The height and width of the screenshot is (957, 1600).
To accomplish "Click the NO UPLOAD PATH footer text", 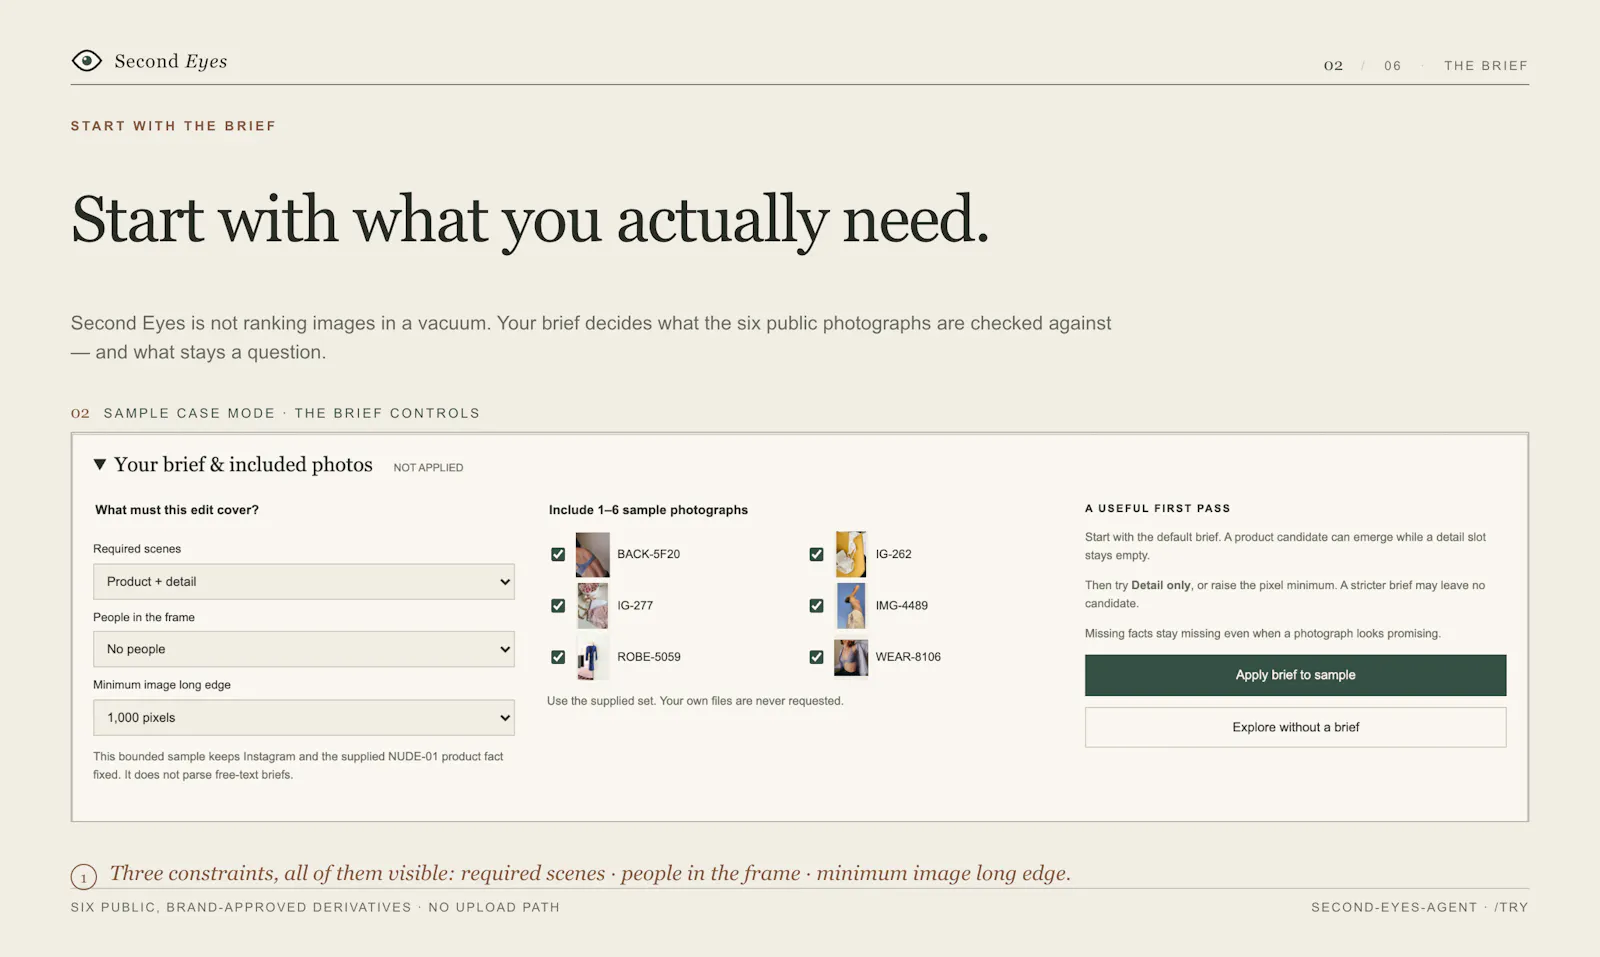I will pyautogui.click(x=494, y=907).
